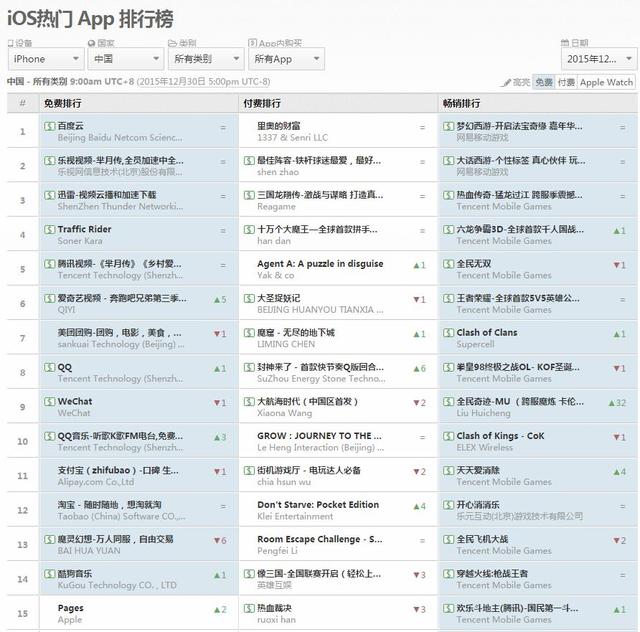Click publisher 1337 & Senri LLC
Image resolution: width=640 pixels, height=632 pixels.
[292, 138]
